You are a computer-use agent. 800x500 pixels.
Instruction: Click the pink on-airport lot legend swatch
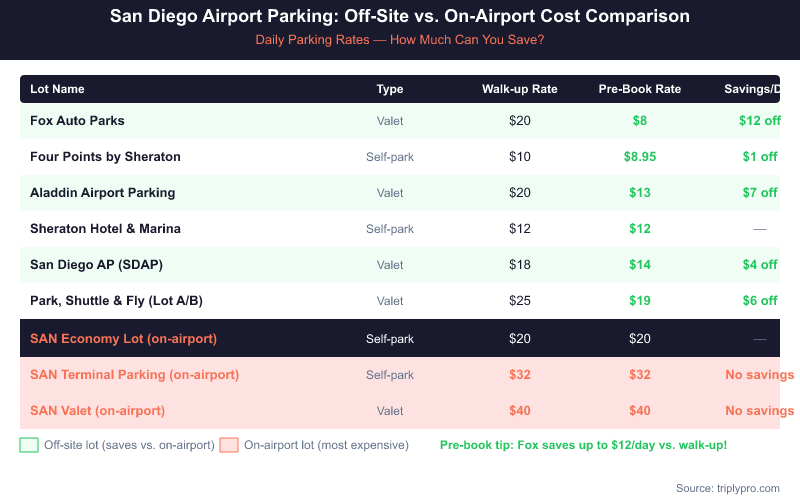point(229,445)
